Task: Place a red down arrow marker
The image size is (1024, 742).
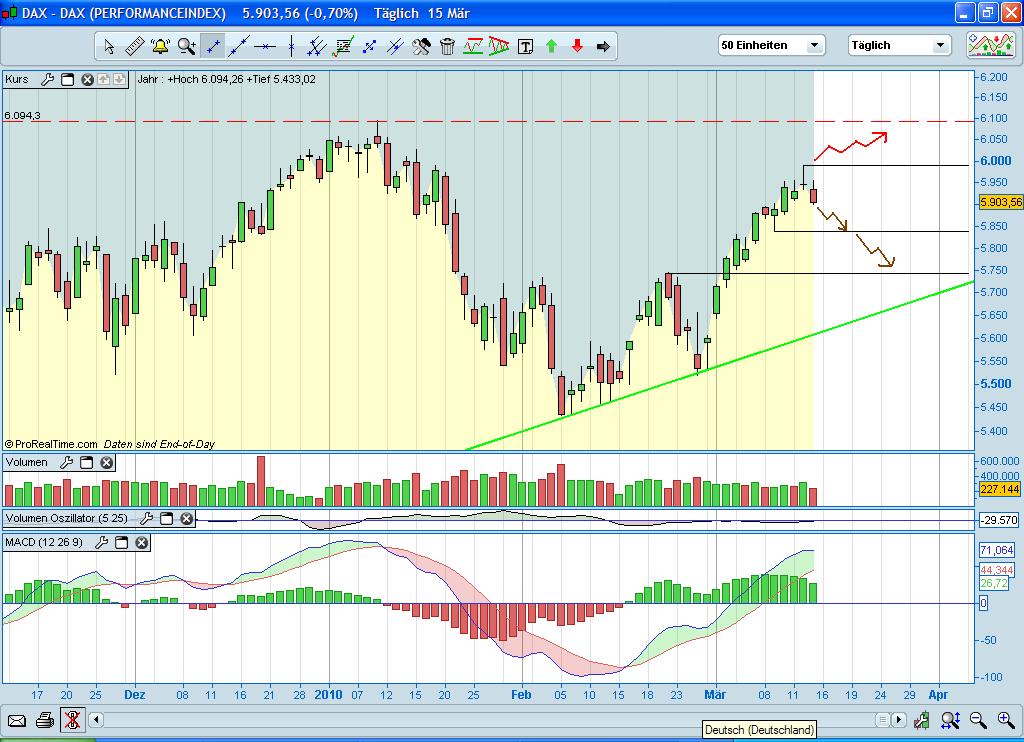Action: click(577, 46)
